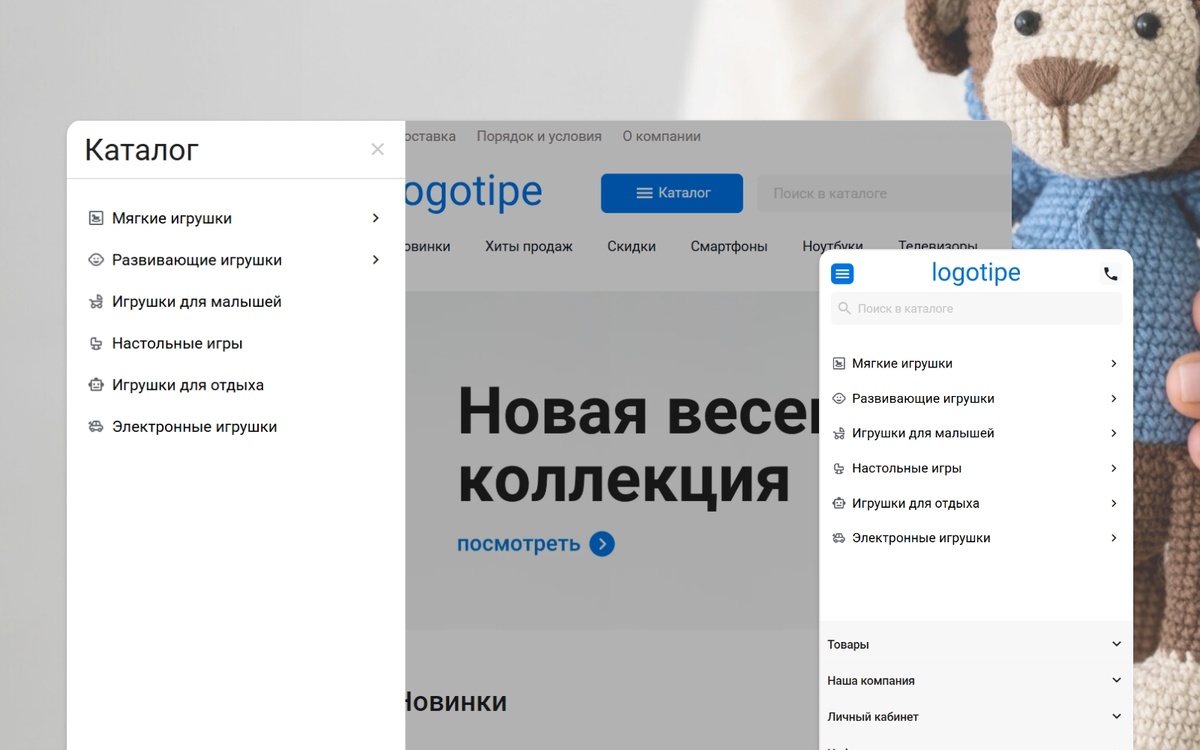Open Игрушки для отдыха in Каталог panel

pyautogui.click(x=188, y=385)
